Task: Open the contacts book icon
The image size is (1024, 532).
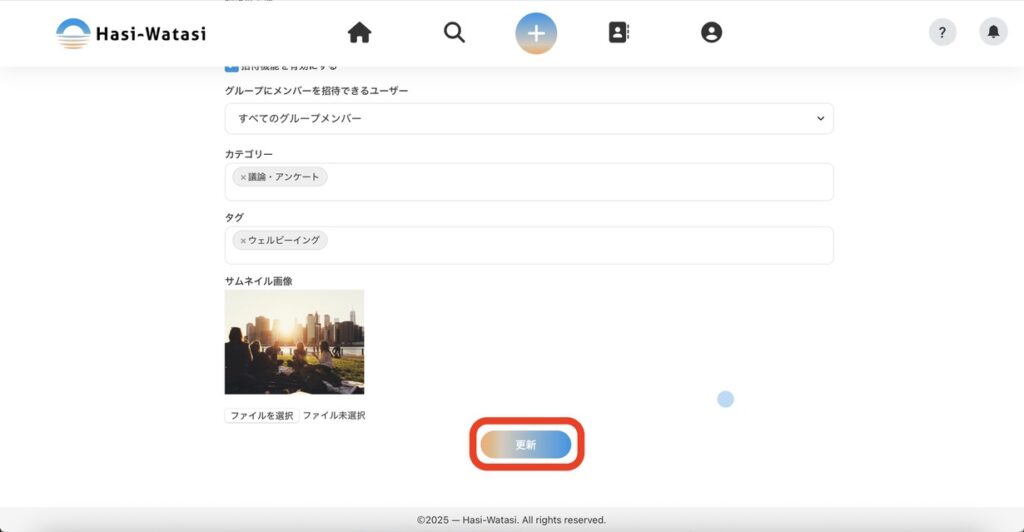Action: tap(619, 33)
